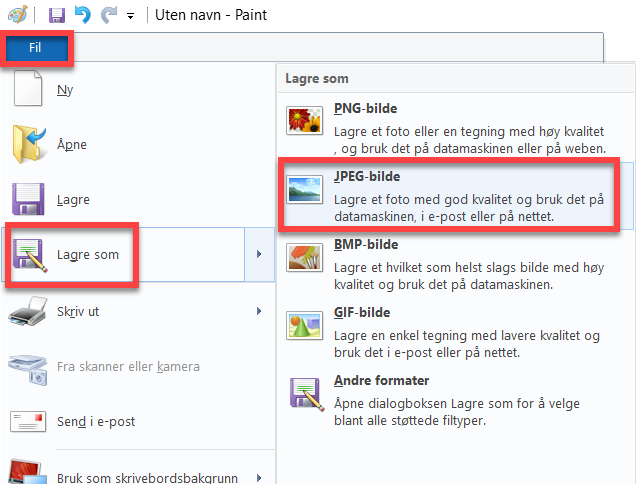Click the Fra skanner eller kamera item
The image size is (636, 484).
coord(126,366)
